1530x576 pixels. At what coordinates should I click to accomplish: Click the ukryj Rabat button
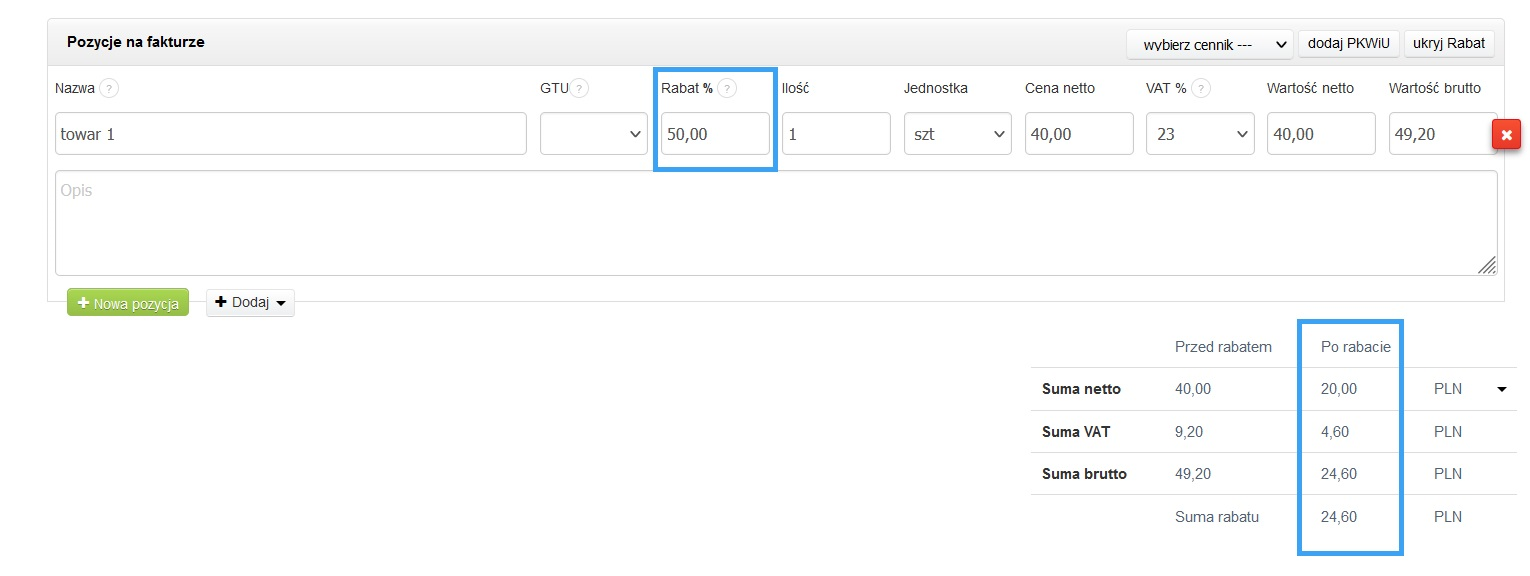tap(1449, 44)
